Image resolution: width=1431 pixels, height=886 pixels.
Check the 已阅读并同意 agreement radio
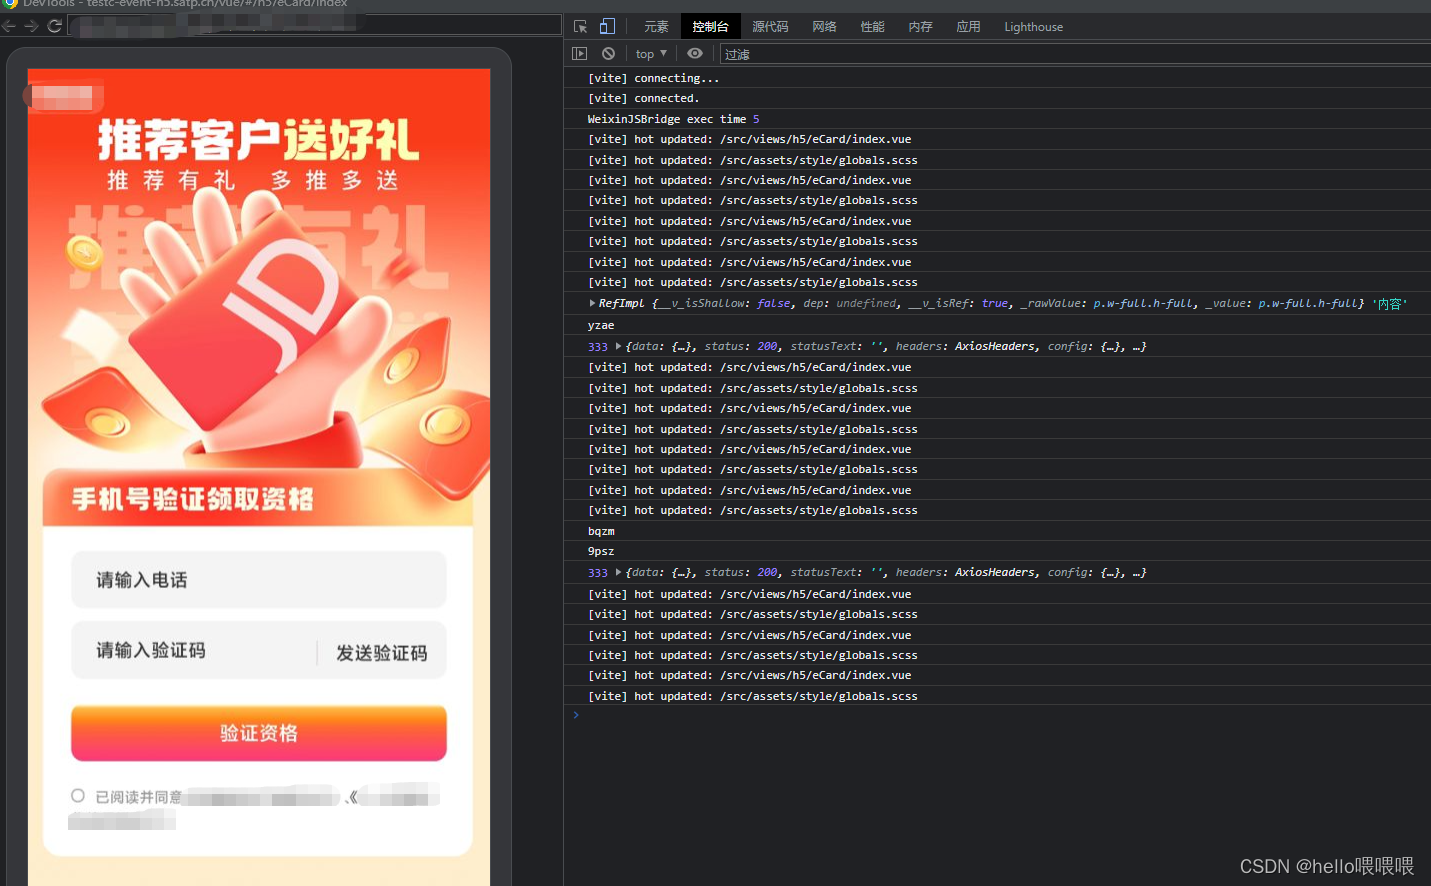tap(78, 796)
